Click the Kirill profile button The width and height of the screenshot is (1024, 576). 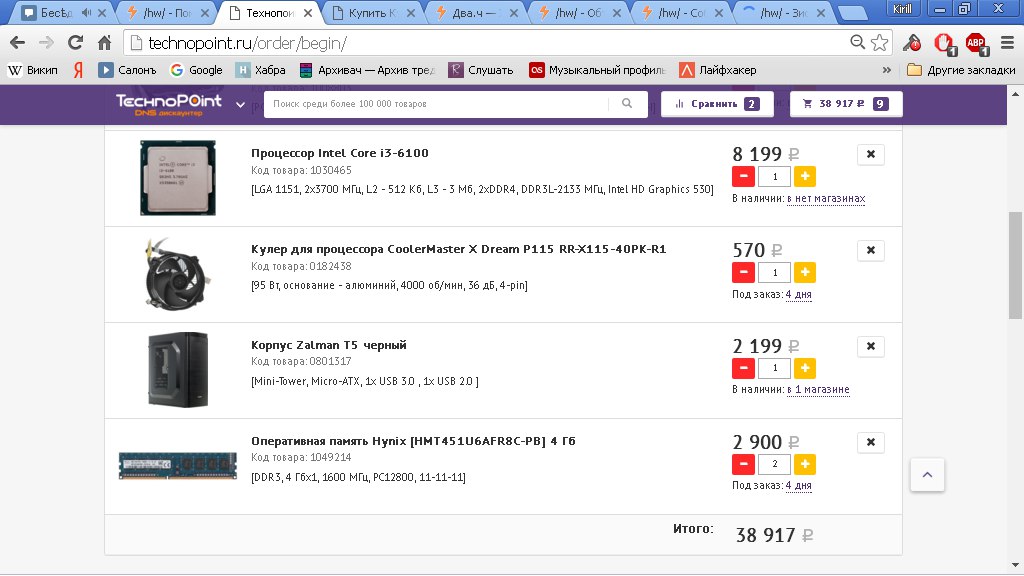tap(903, 8)
